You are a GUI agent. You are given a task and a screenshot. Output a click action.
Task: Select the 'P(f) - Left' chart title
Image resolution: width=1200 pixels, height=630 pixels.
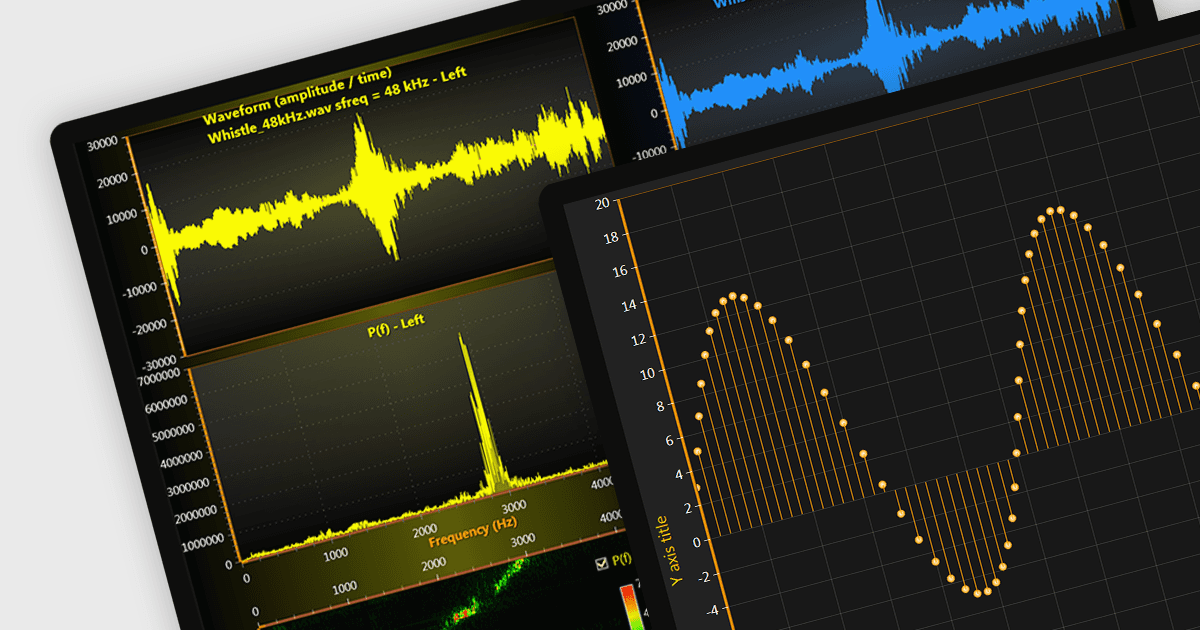tap(394, 328)
